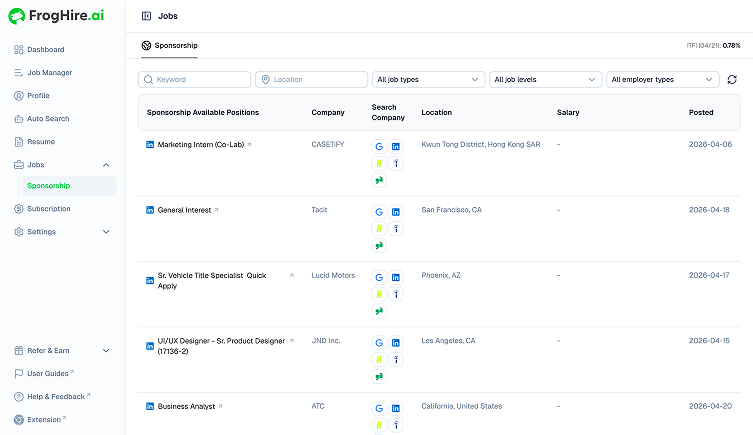Screen dimensions: 753x435
Task: Open the All job types dropdown
Action: coord(427,80)
